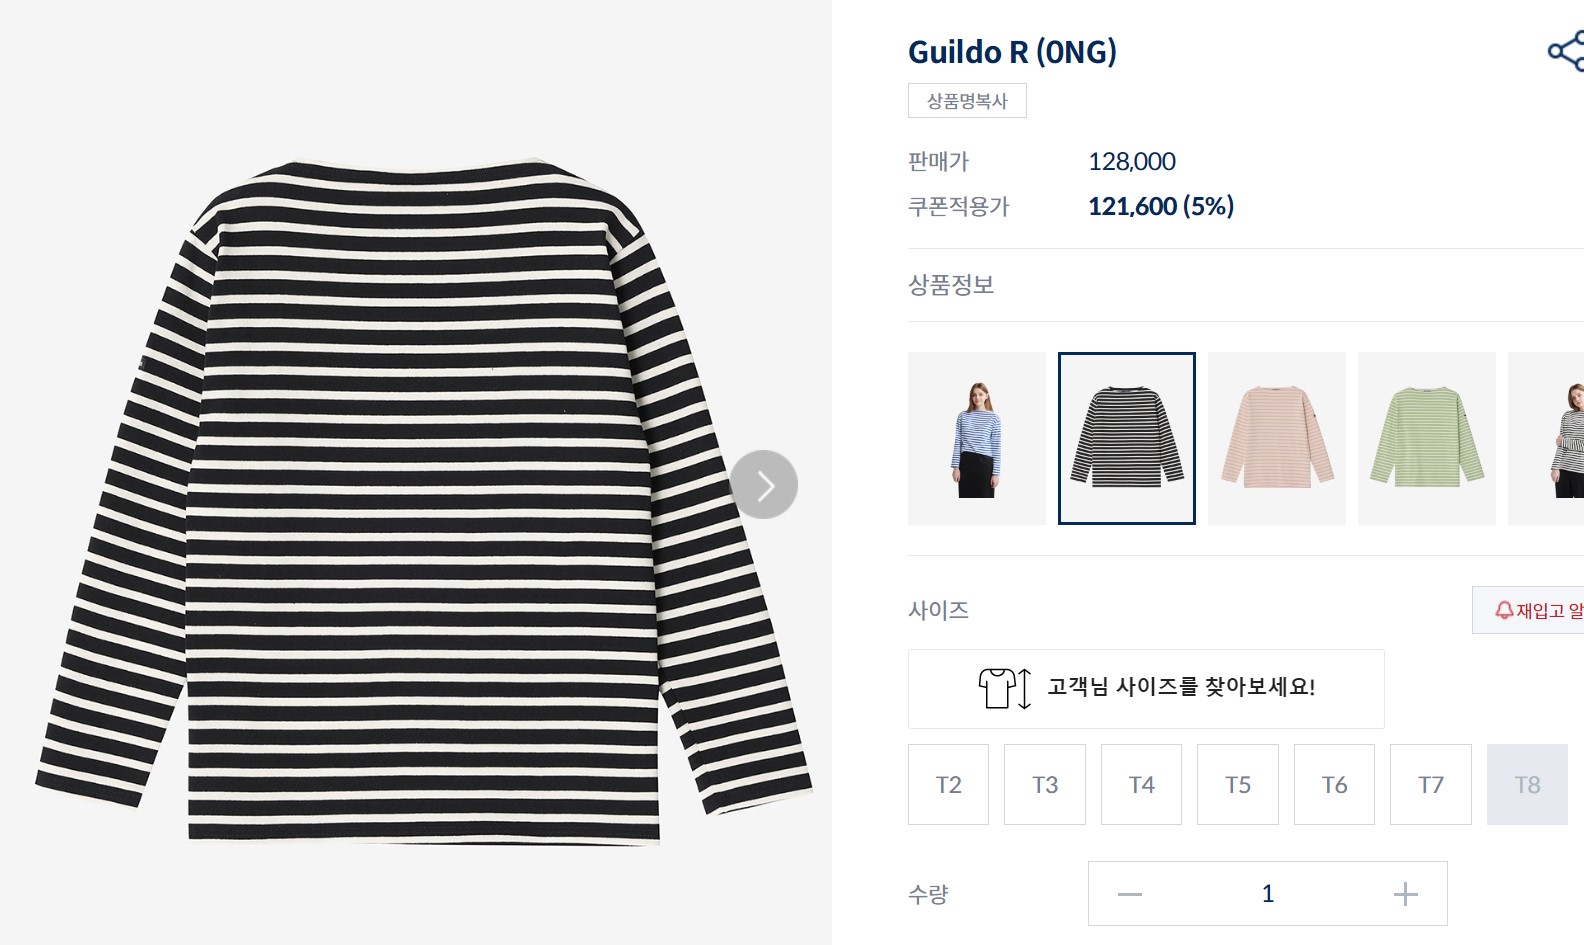Choose the T7 size button
1584x945 pixels.
click(1431, 785)
